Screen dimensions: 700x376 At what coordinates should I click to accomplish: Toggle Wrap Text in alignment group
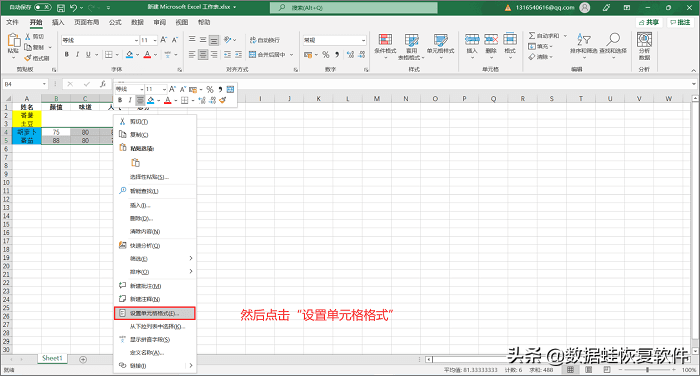pos(265,40)
